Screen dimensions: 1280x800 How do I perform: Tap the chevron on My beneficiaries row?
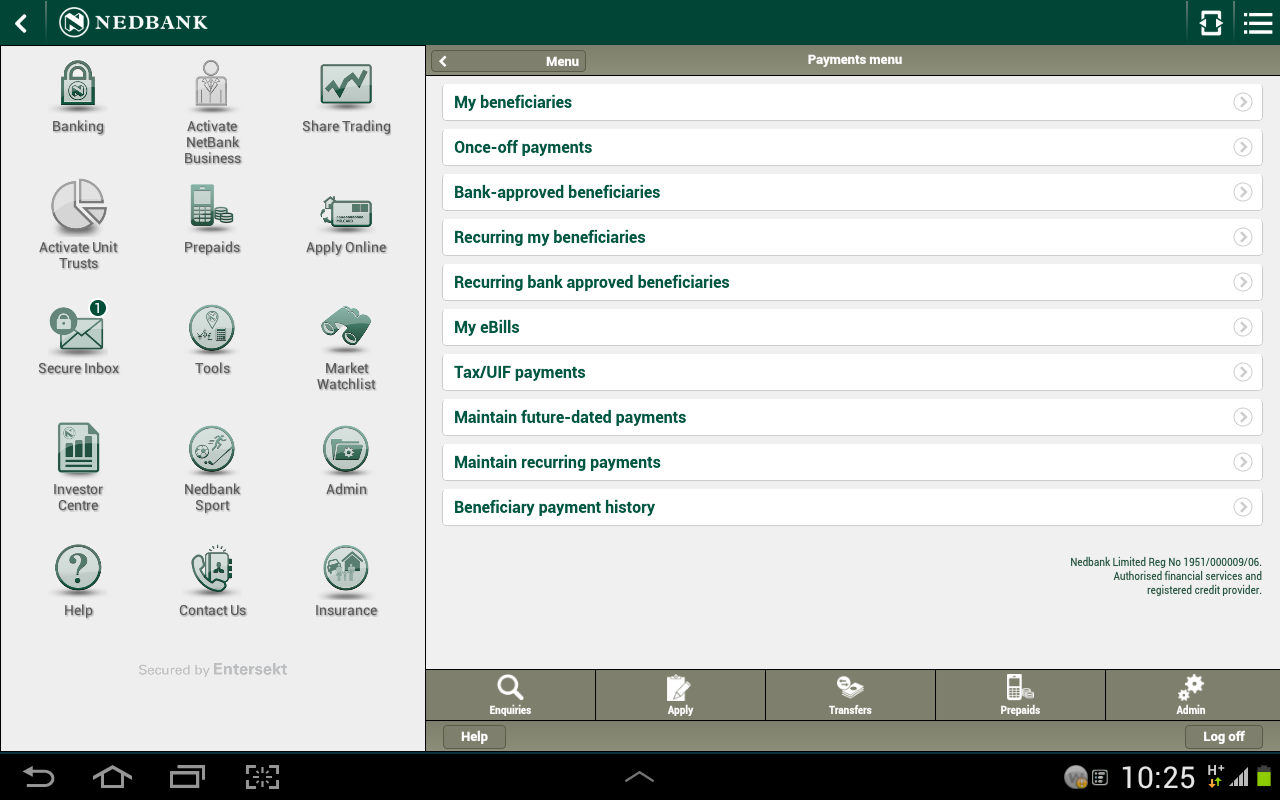[x=1243, y=102]
